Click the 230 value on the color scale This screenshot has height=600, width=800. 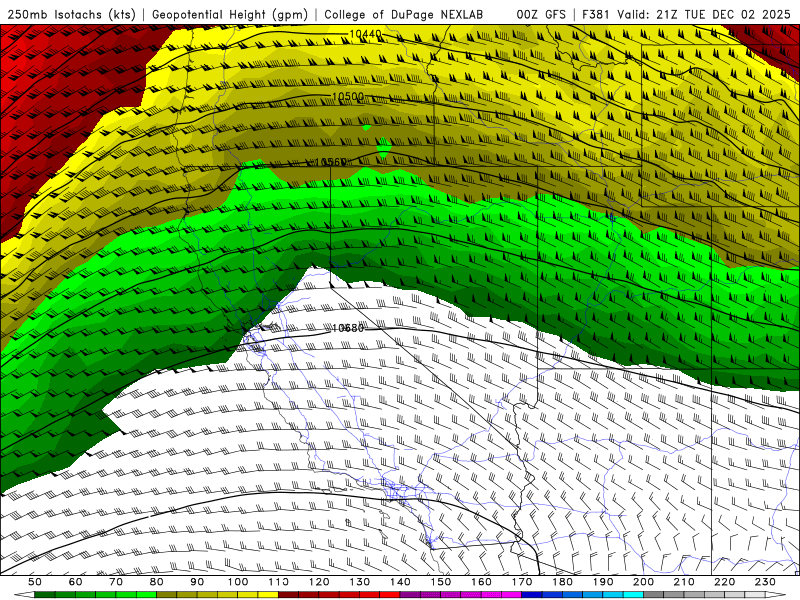click(x=765, y=582)
